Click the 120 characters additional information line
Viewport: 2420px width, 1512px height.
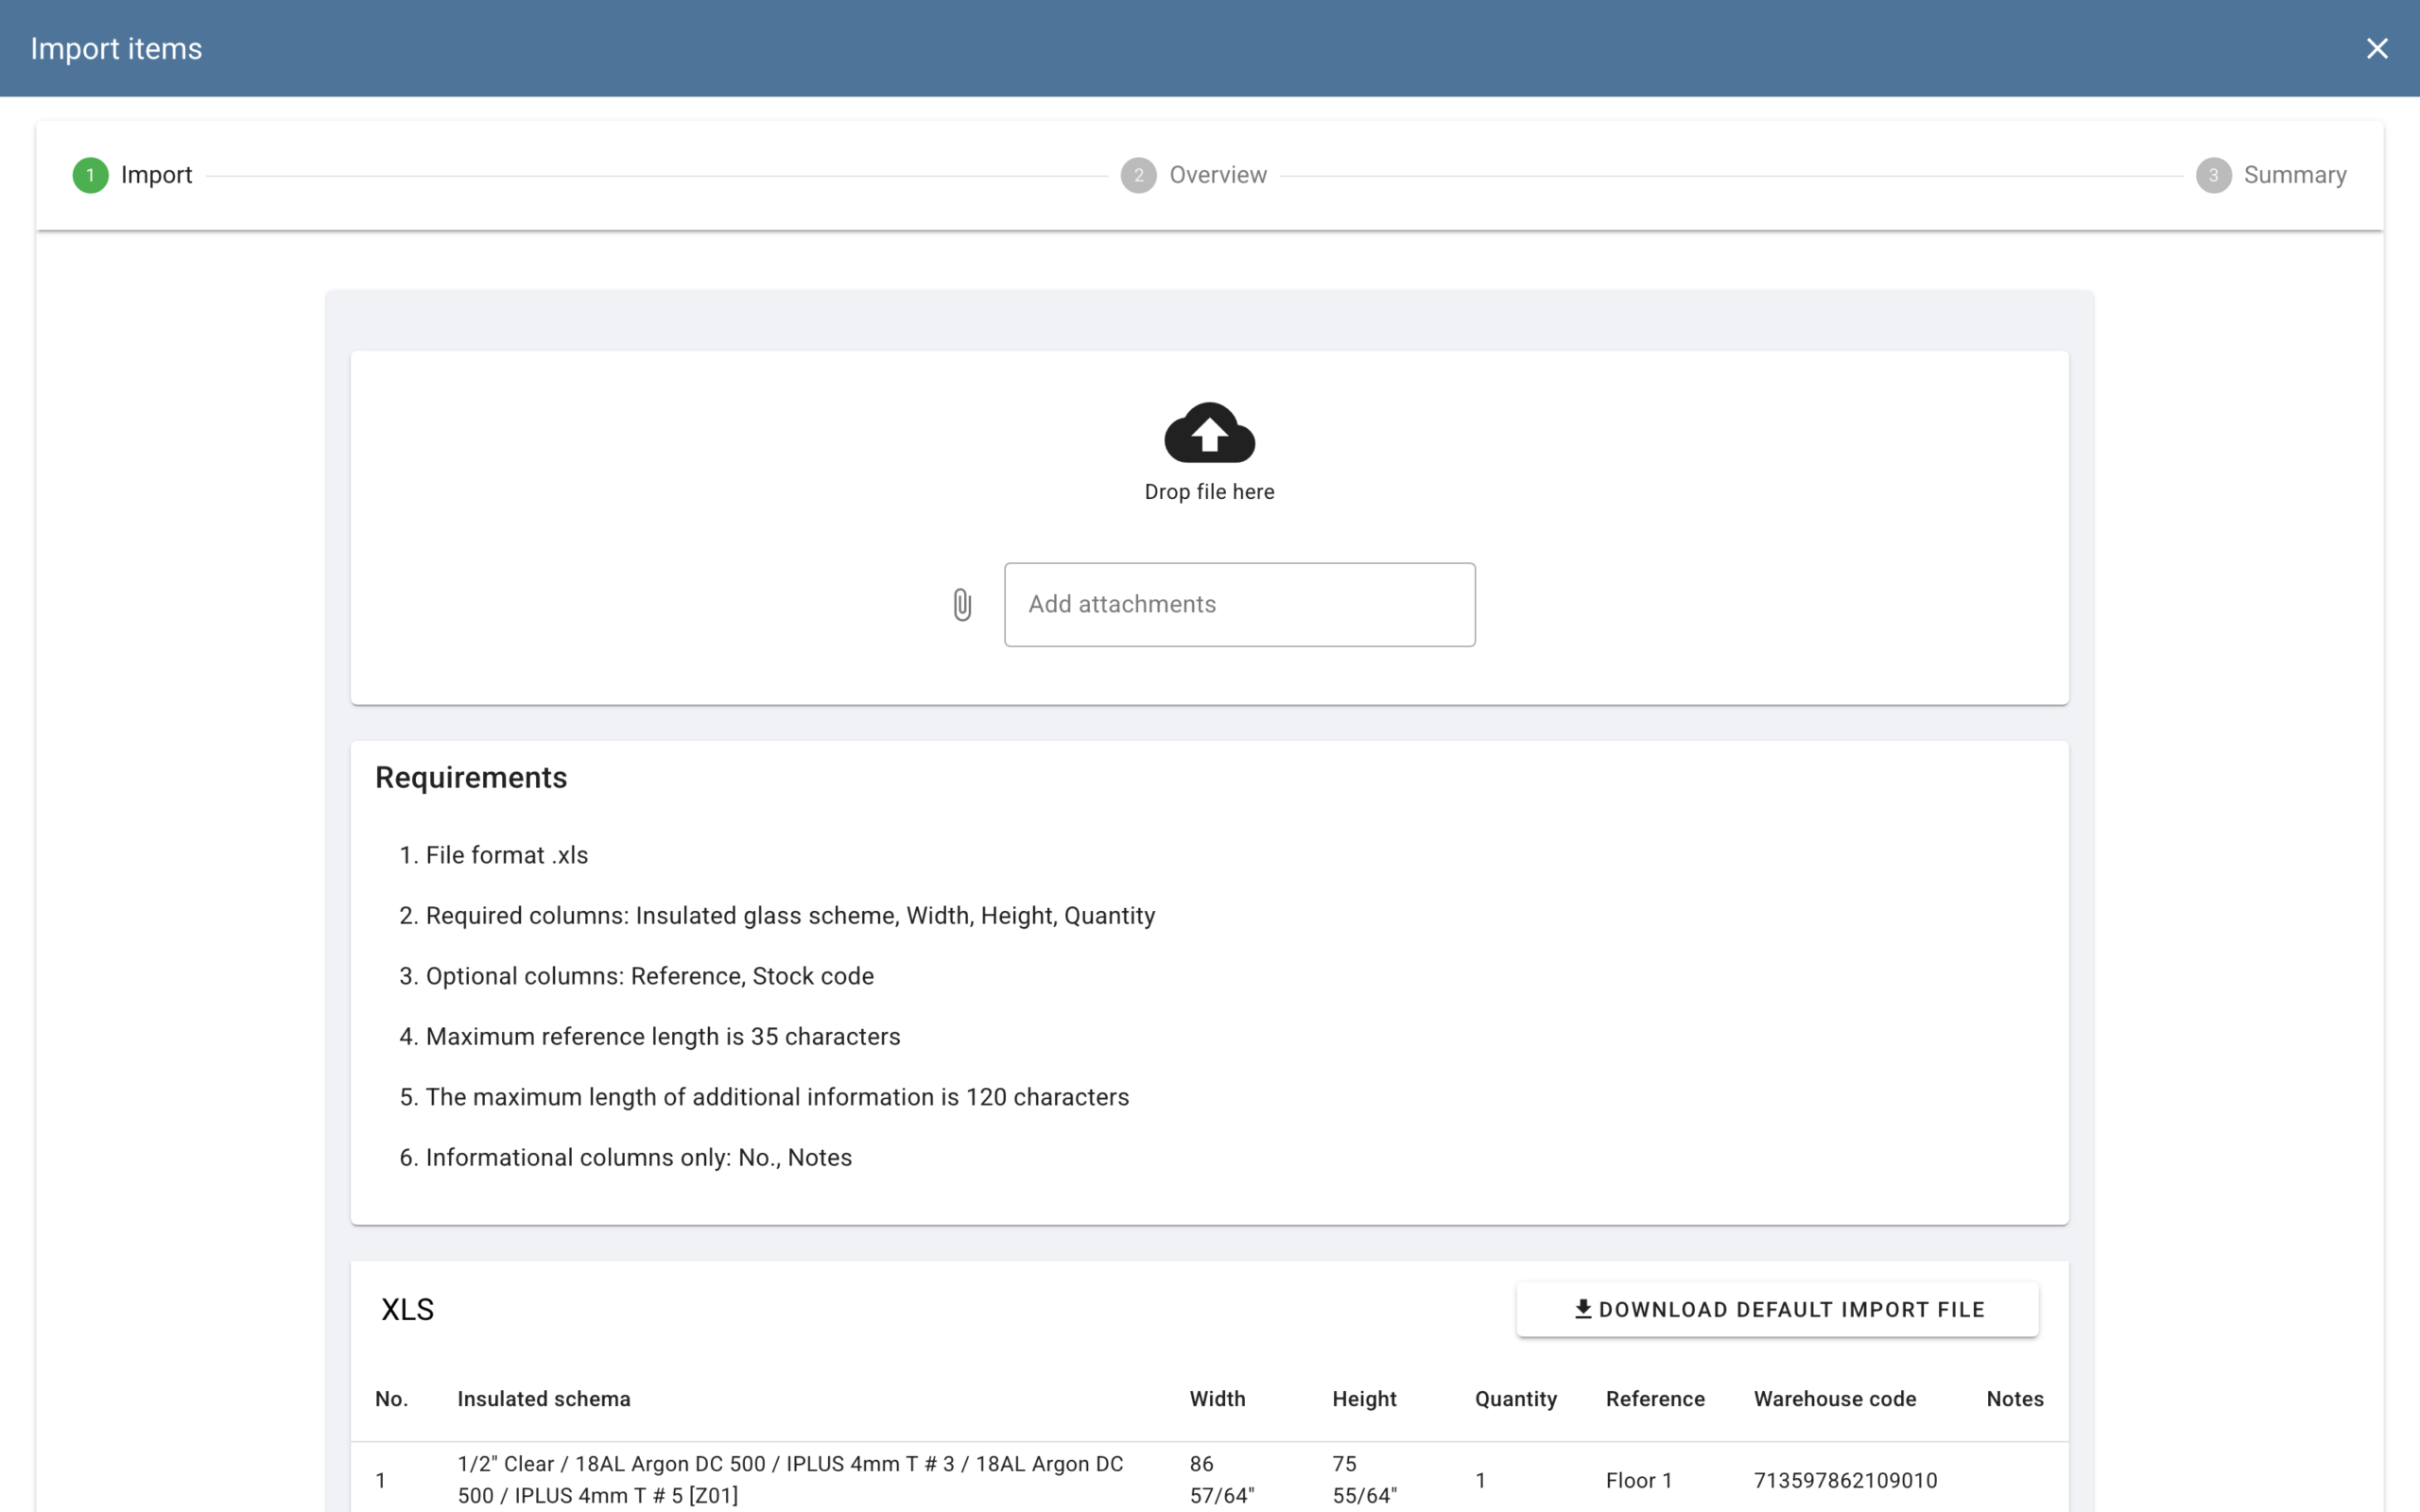click(777, 1097)
